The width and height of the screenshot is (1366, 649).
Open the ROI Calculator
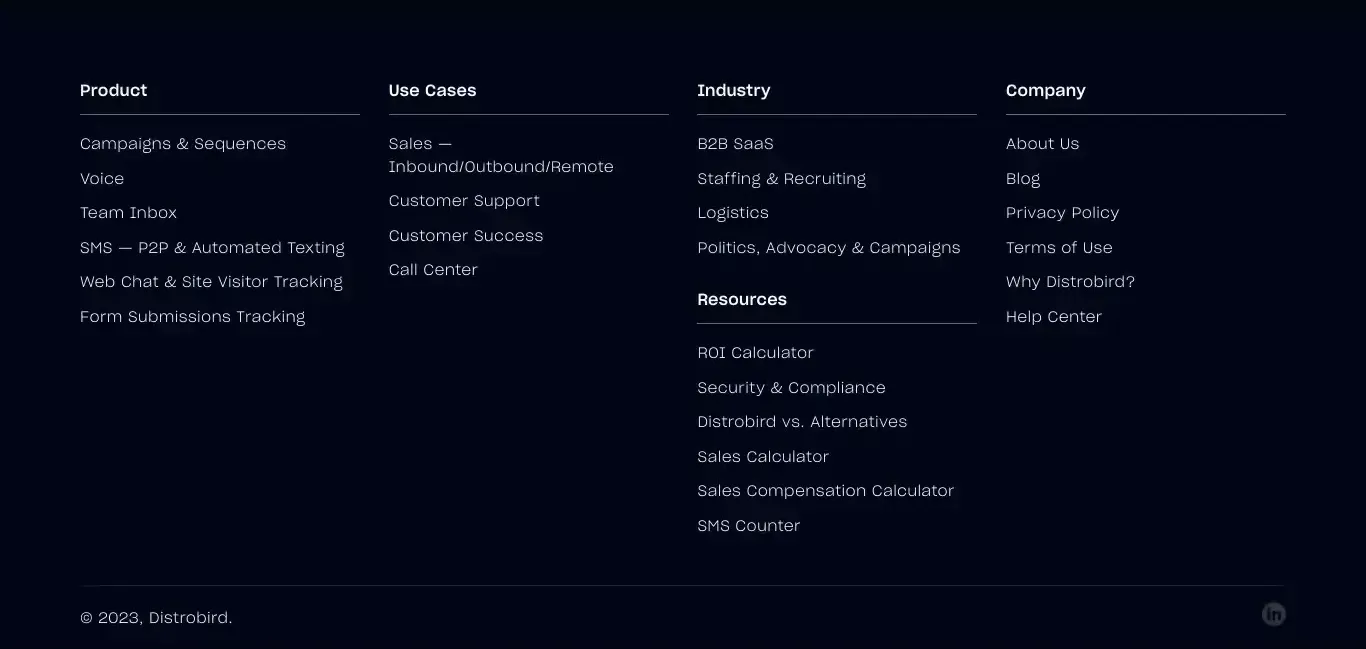[755, 353]
